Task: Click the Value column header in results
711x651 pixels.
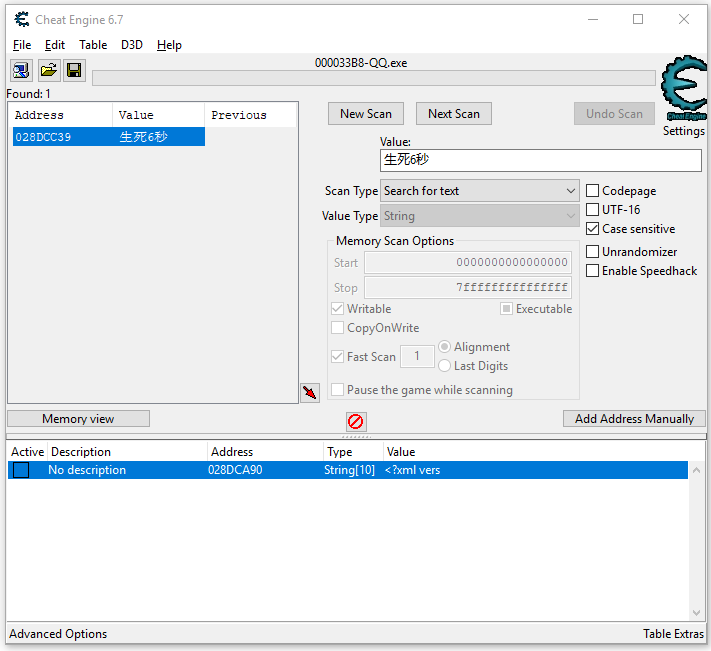Action: [x=159, y=115]
